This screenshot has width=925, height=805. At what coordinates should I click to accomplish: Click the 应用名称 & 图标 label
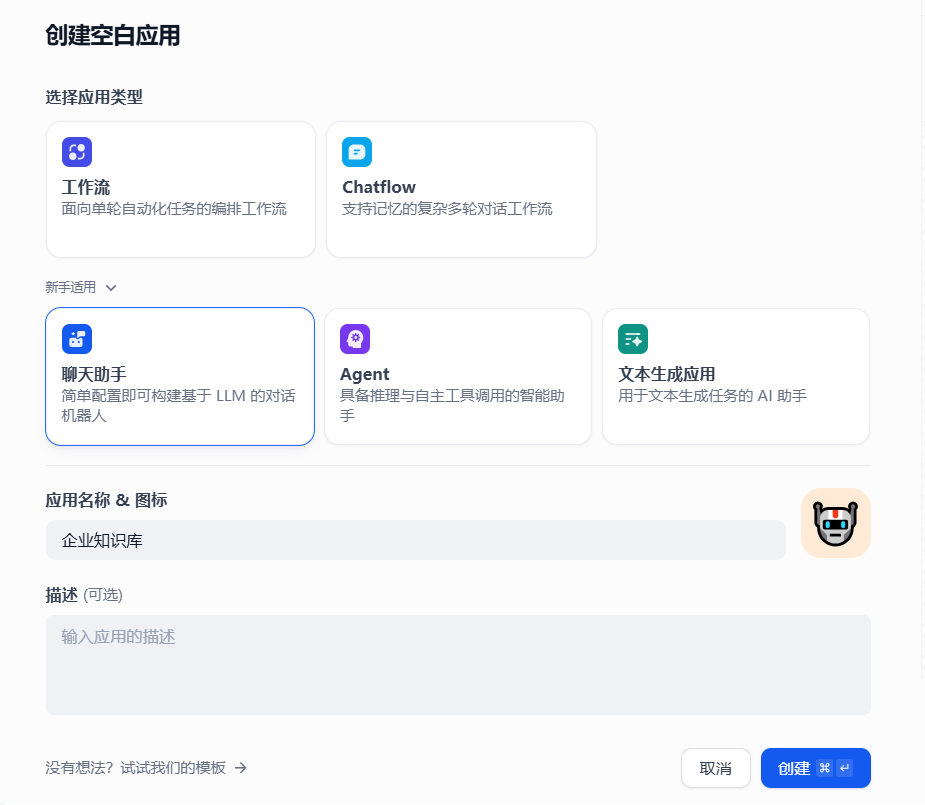pos(107,500)
